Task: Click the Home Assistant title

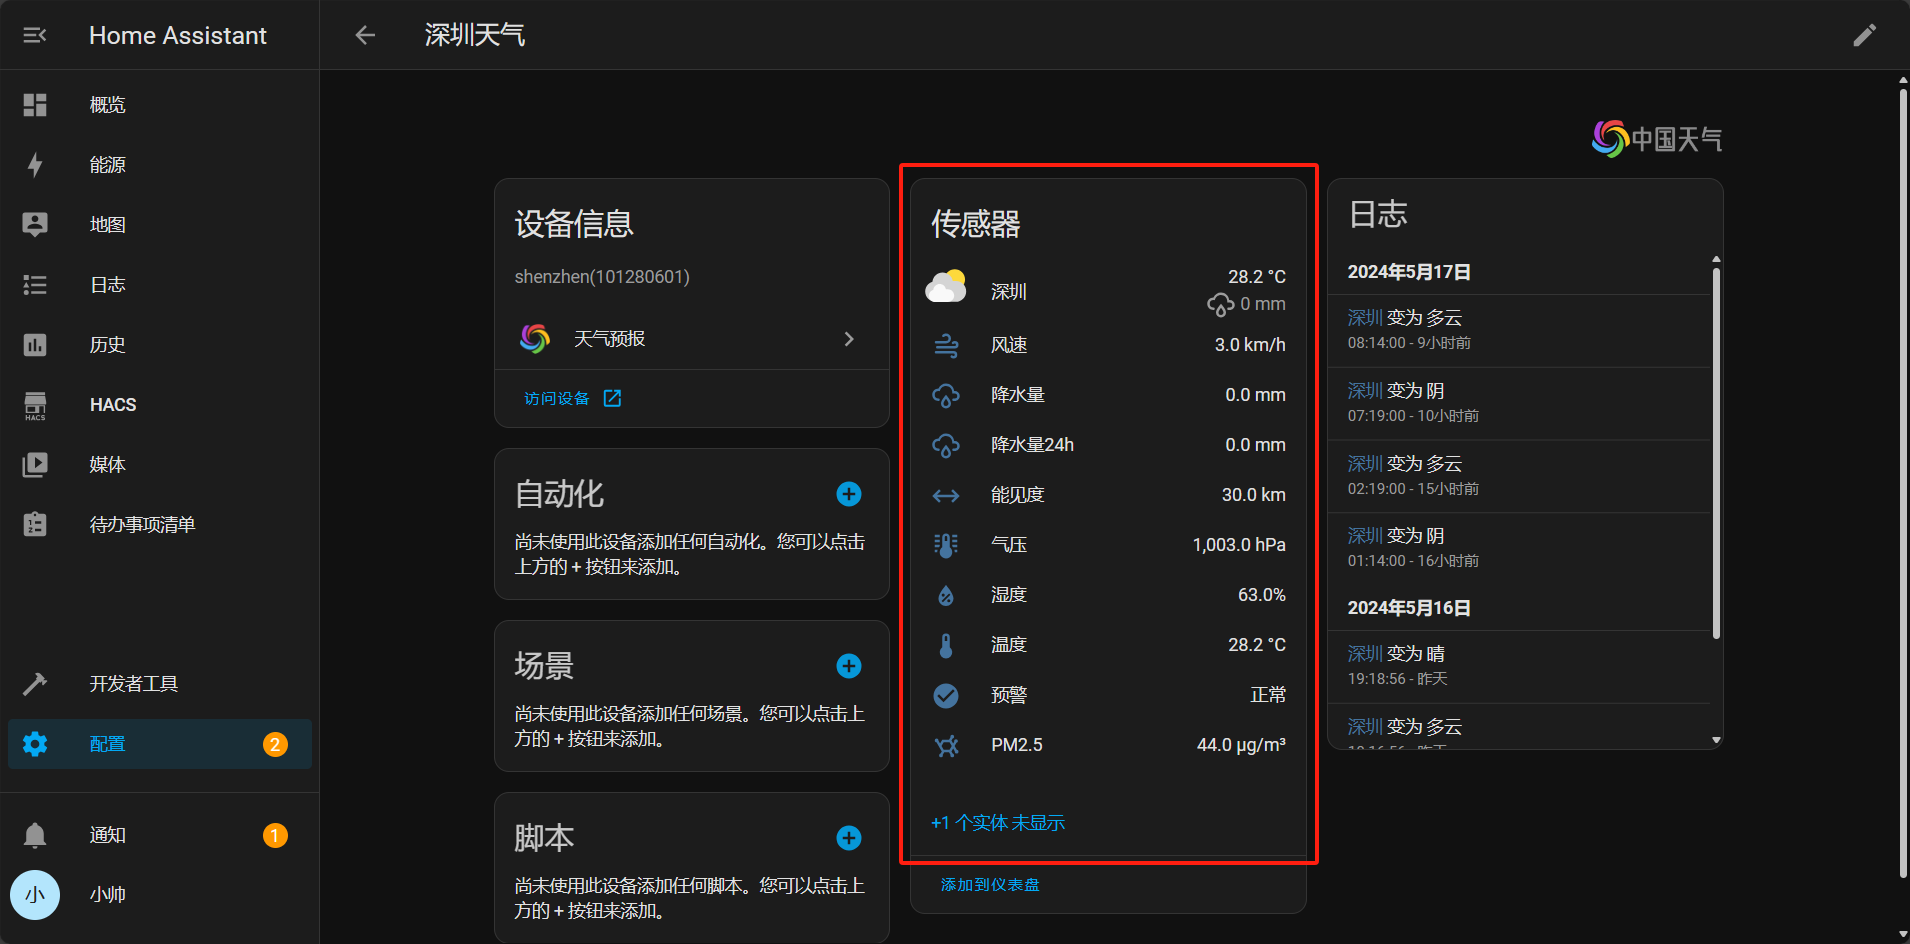Action: pyautogui.click(x=178, y=35)
